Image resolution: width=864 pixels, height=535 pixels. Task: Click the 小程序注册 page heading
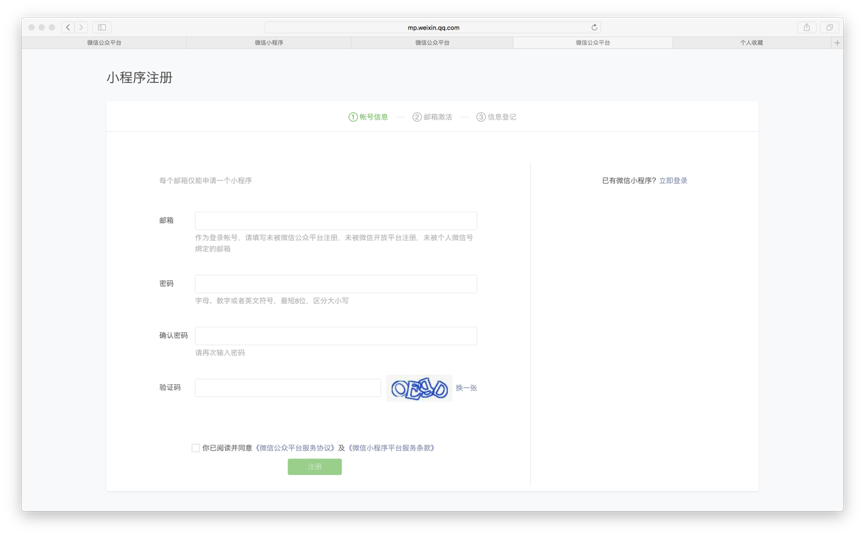[x=139, y=78]
